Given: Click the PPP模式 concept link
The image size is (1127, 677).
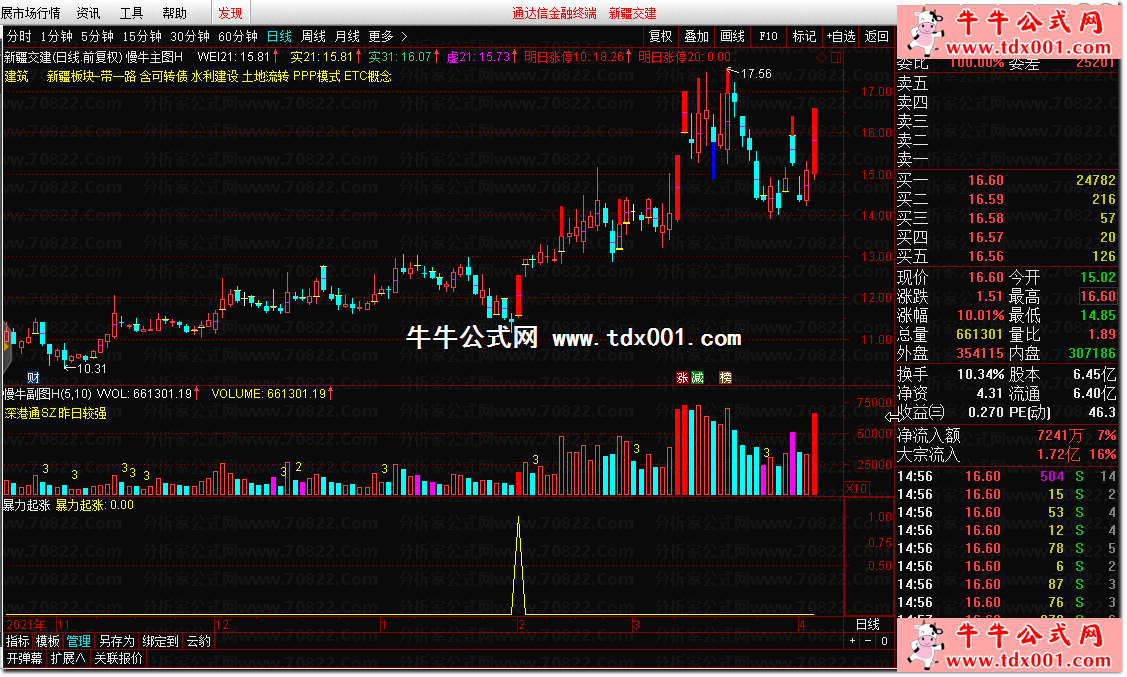Looking at the screenshot, I should 316,76.
